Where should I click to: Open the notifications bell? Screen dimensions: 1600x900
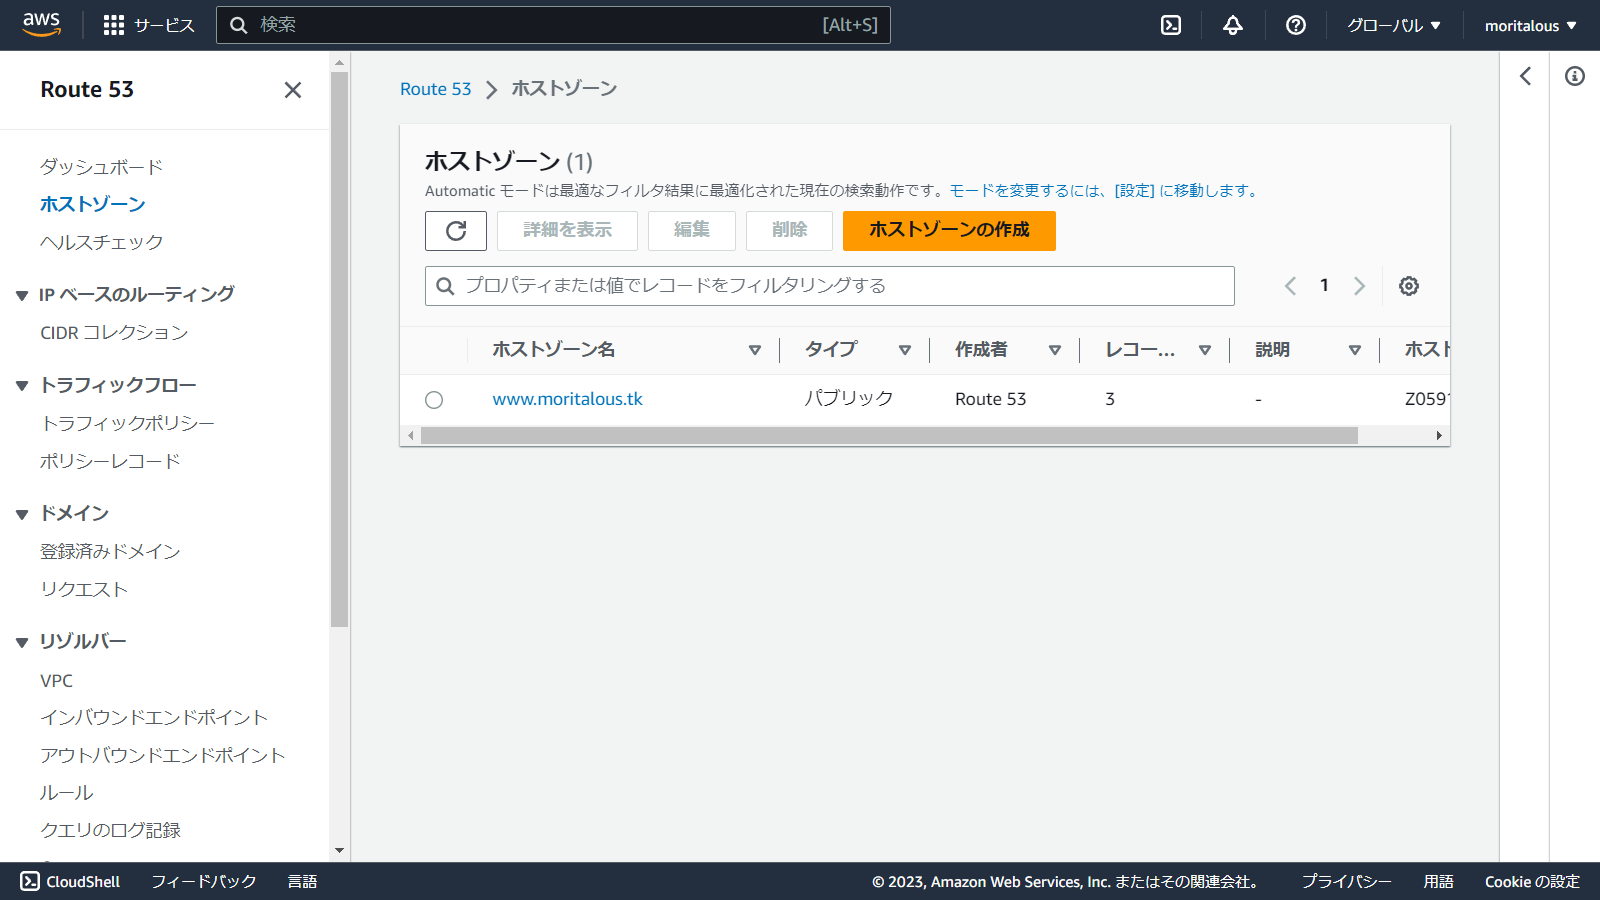(1232, 25)
